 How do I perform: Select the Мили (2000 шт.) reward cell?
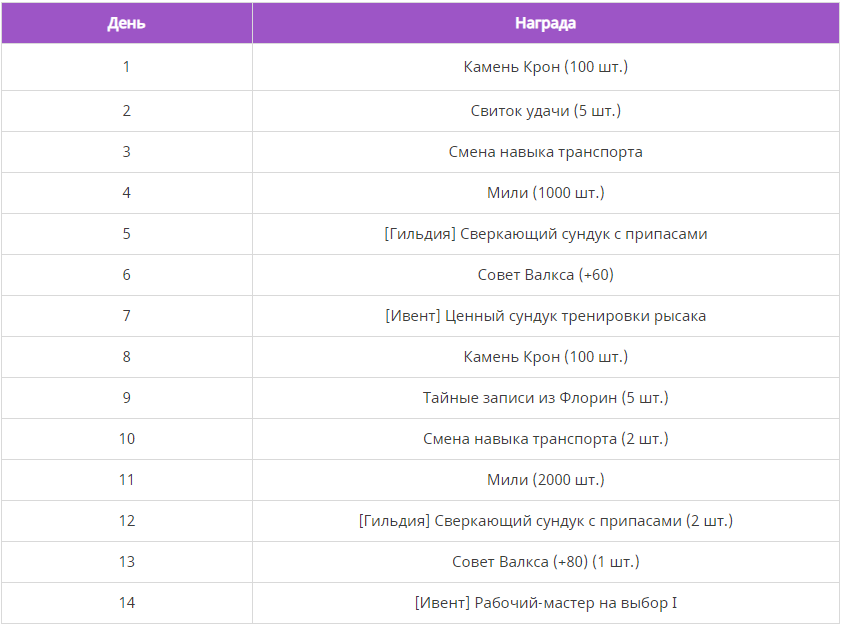pos(546,480)
